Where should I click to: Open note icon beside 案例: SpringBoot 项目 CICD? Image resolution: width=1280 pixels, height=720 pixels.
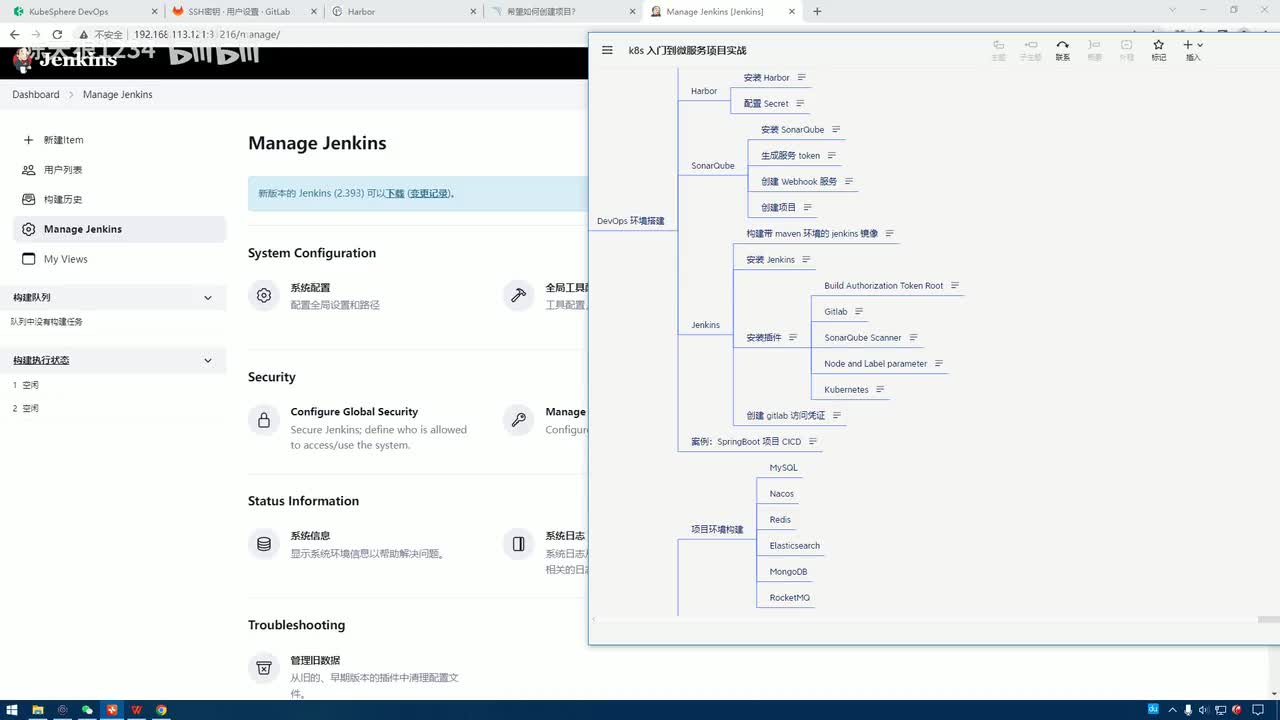pyautogui.click(x=812, y=441)
